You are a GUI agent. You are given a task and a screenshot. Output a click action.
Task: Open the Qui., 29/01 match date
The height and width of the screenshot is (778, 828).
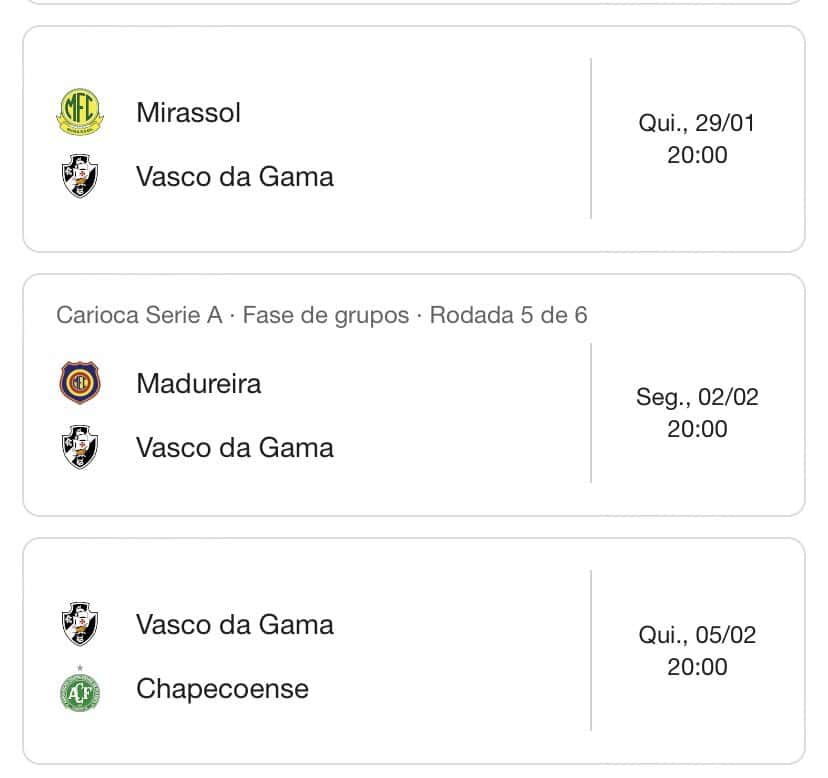(697, 124)
